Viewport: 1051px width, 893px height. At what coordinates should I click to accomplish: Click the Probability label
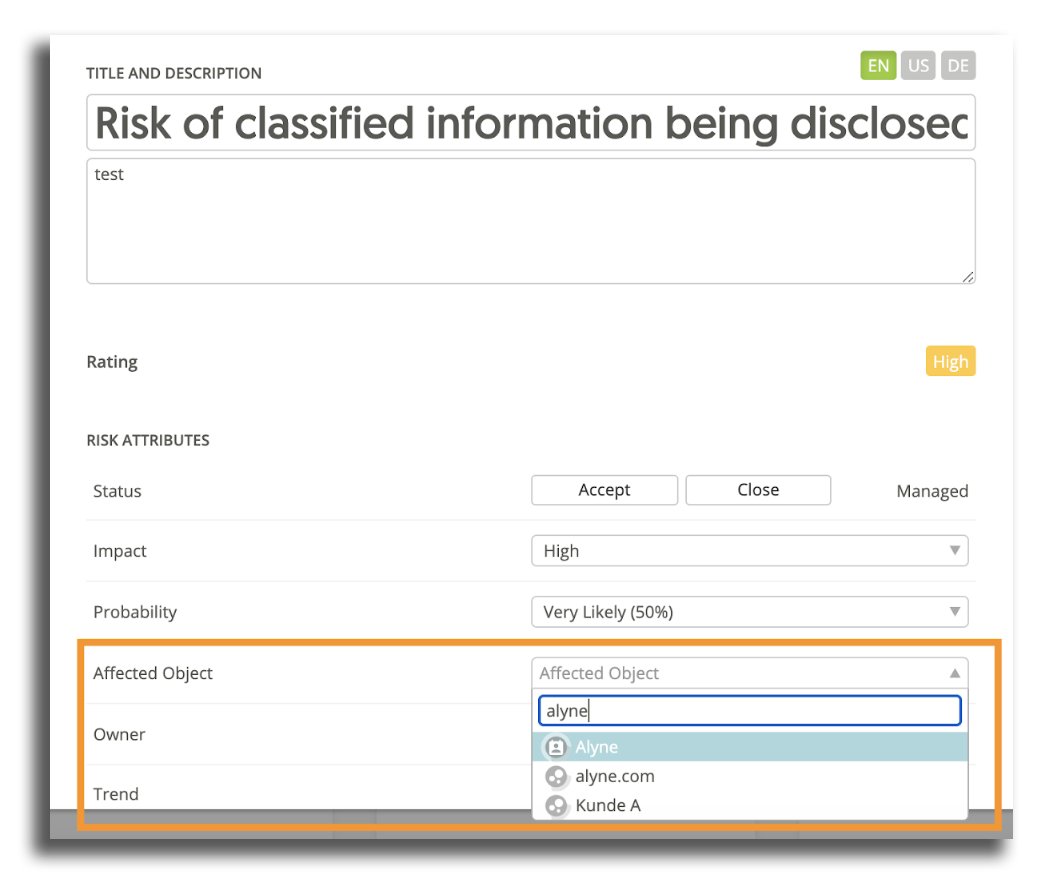pos(135,612)
